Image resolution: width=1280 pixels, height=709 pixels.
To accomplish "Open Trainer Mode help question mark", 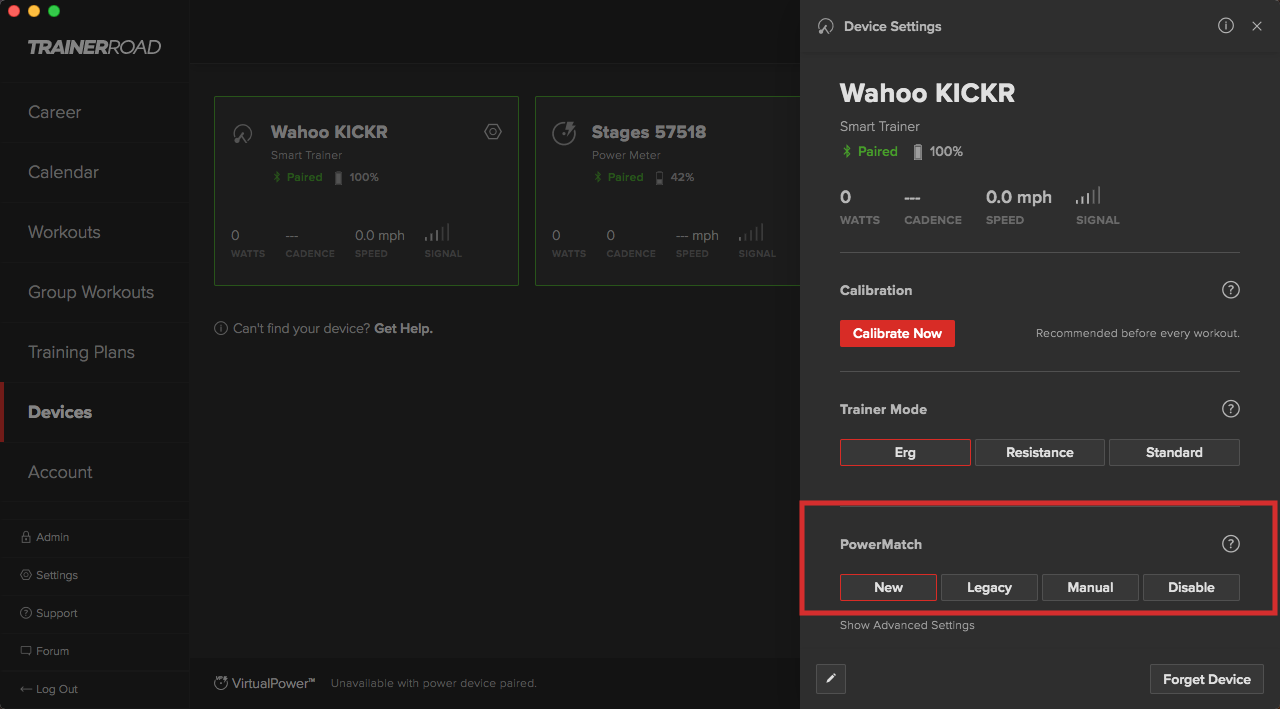I will pyautogui.click(x=1231, y=409).
